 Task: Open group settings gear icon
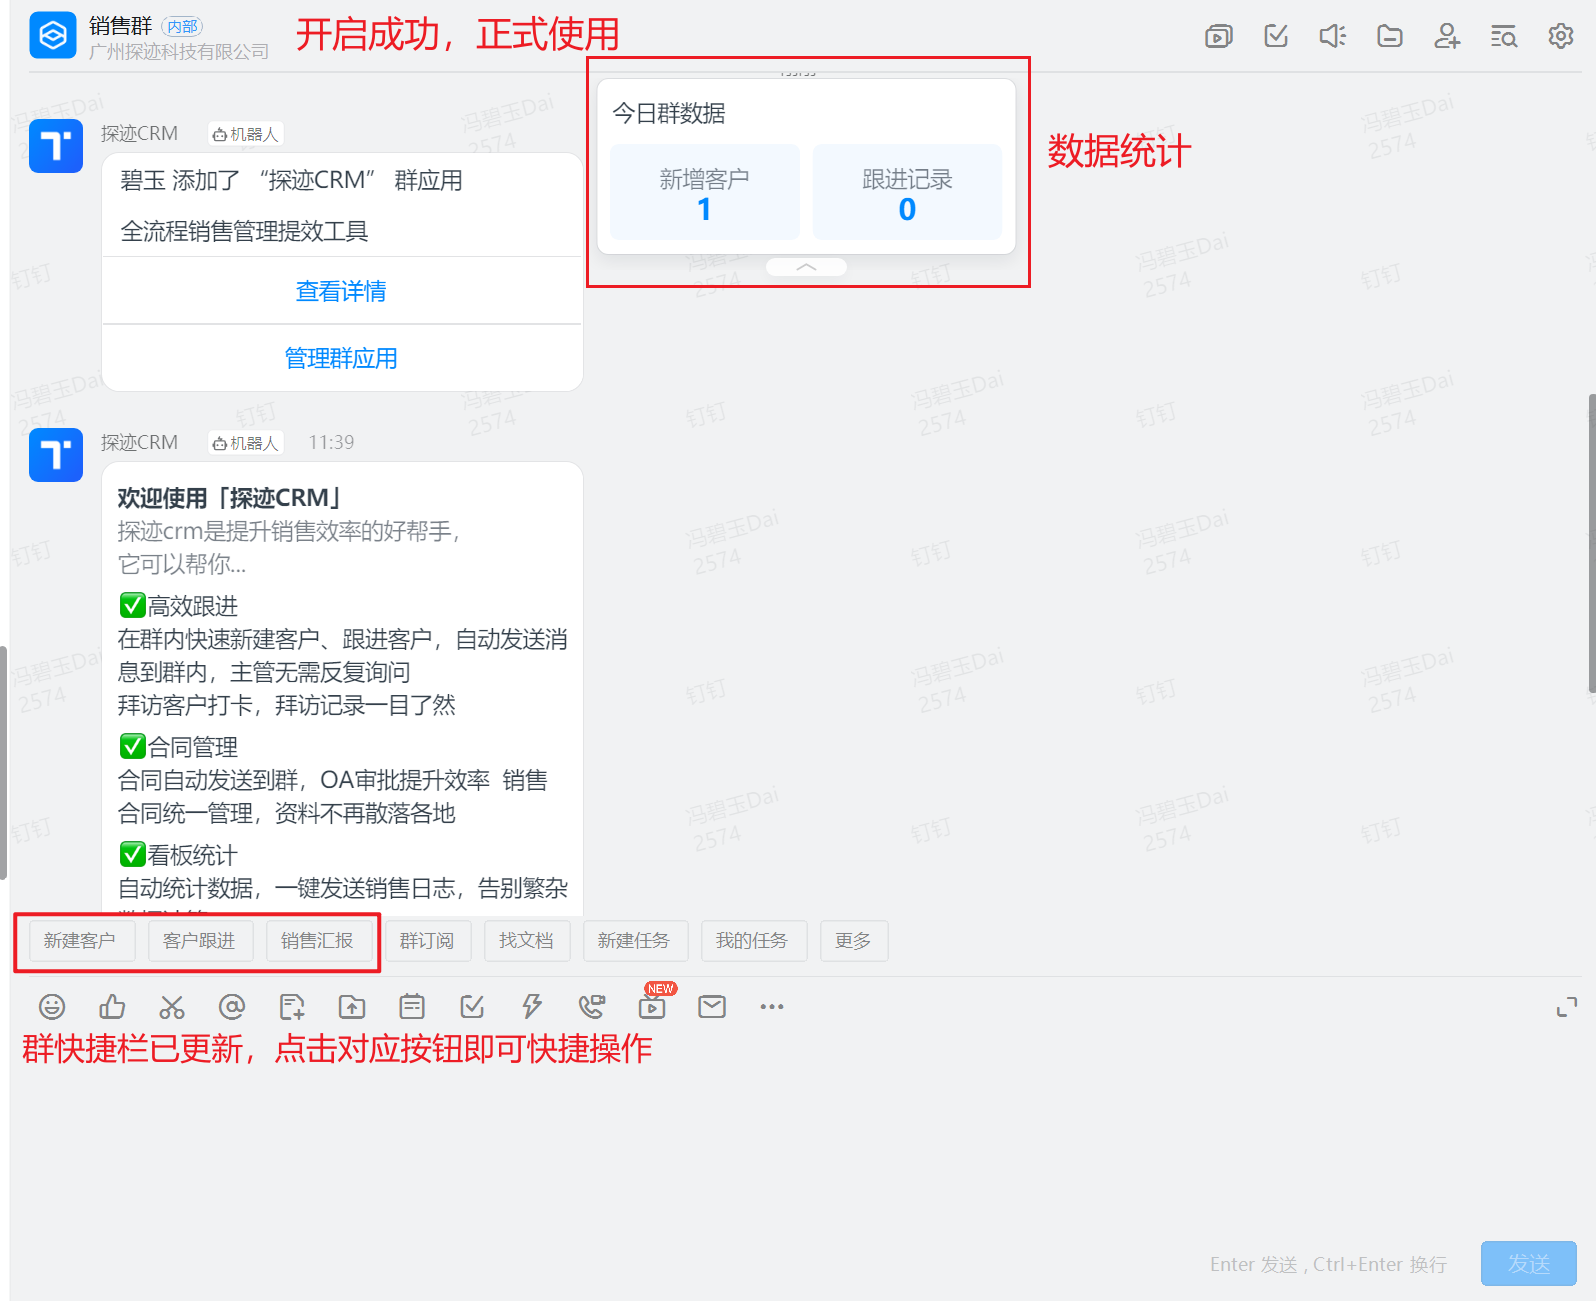pyautogui.click(x=1561, y=36)
